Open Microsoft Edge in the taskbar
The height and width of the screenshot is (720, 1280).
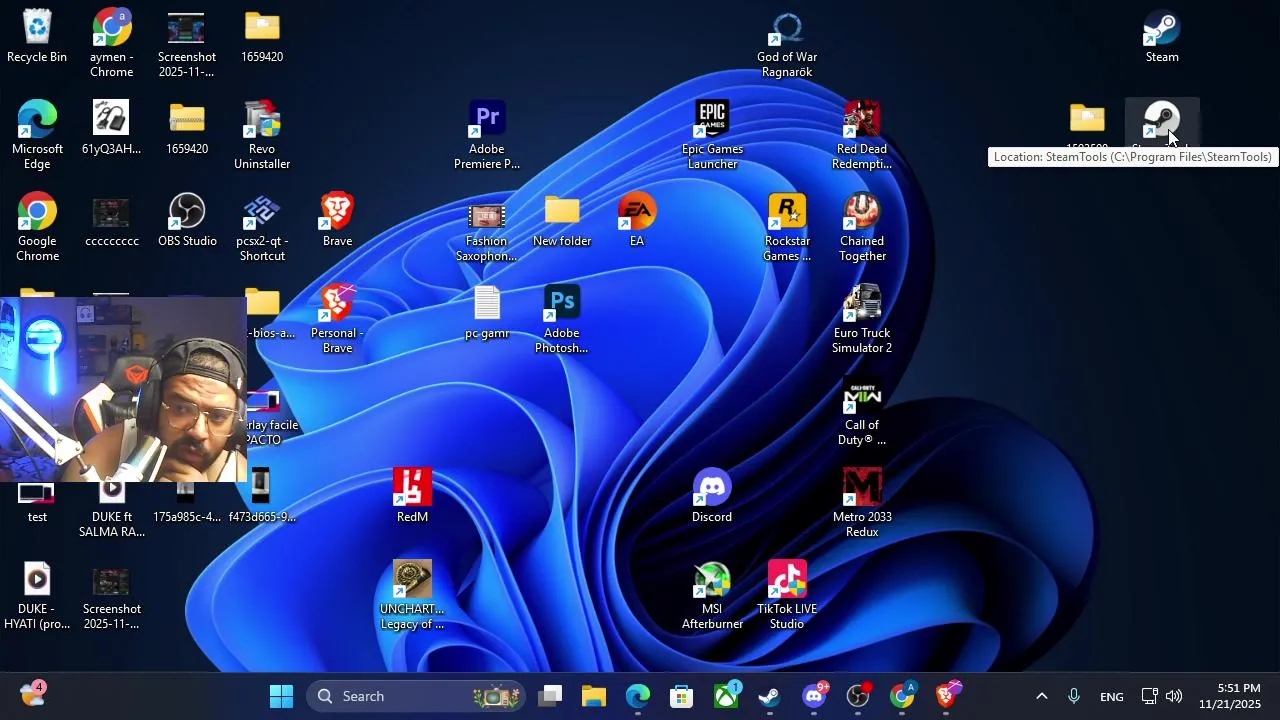coord(638,696)
